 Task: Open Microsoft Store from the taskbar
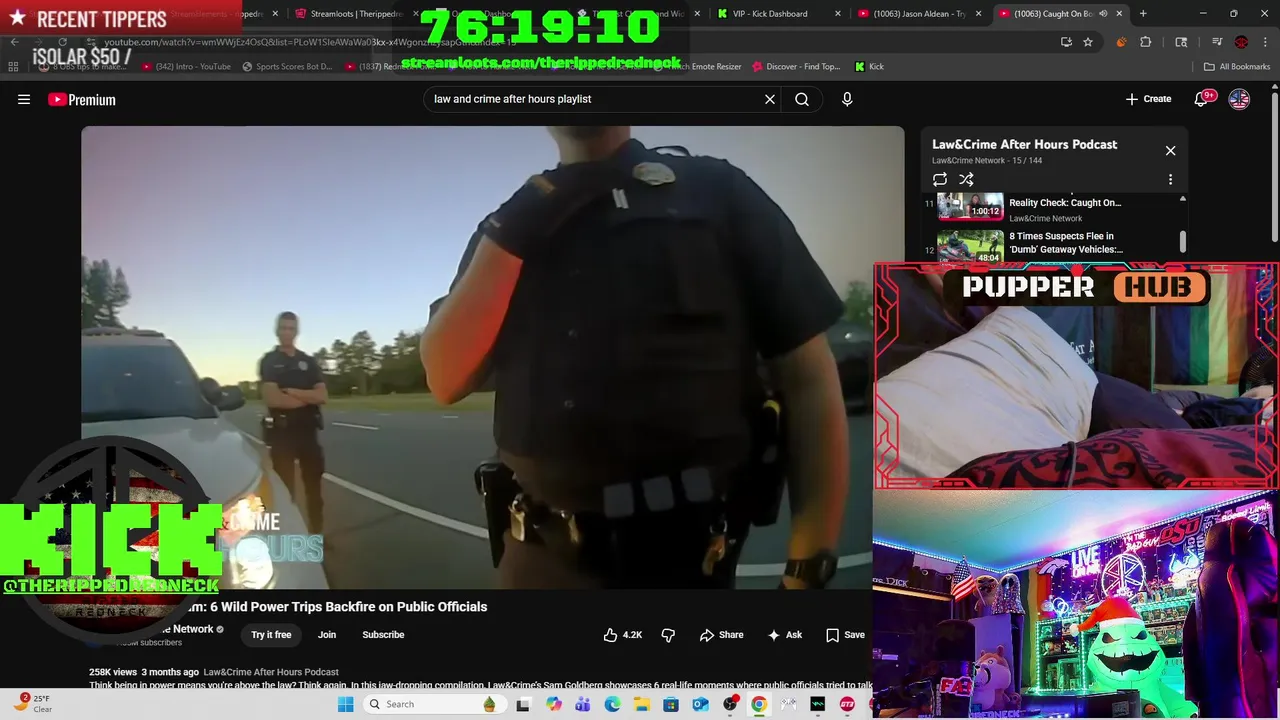coord(671,704)
